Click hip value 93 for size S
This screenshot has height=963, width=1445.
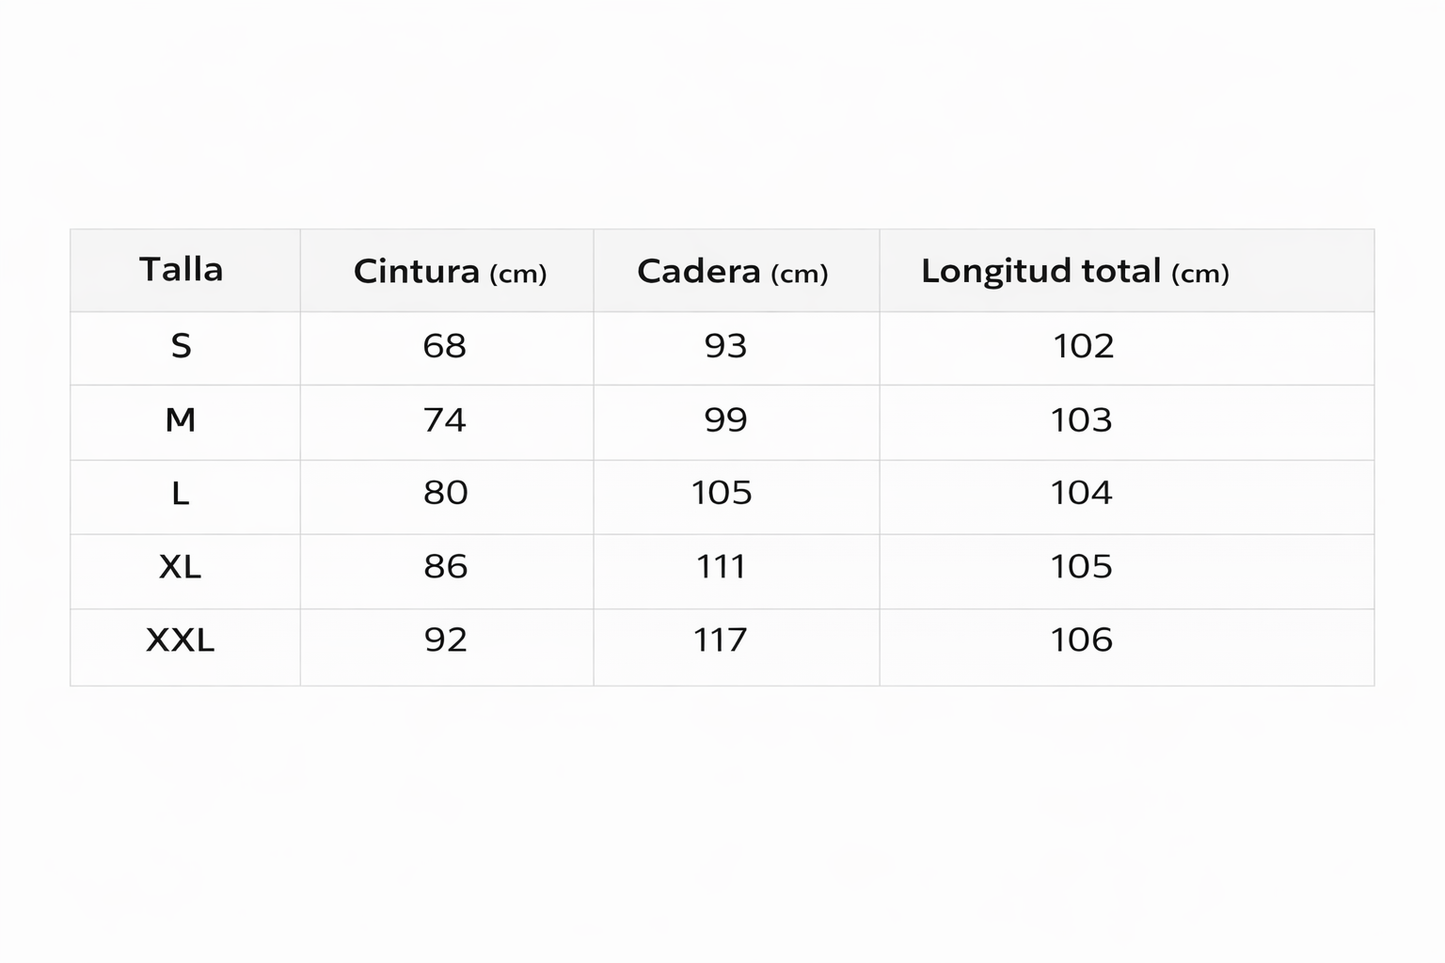click(726, 346)
